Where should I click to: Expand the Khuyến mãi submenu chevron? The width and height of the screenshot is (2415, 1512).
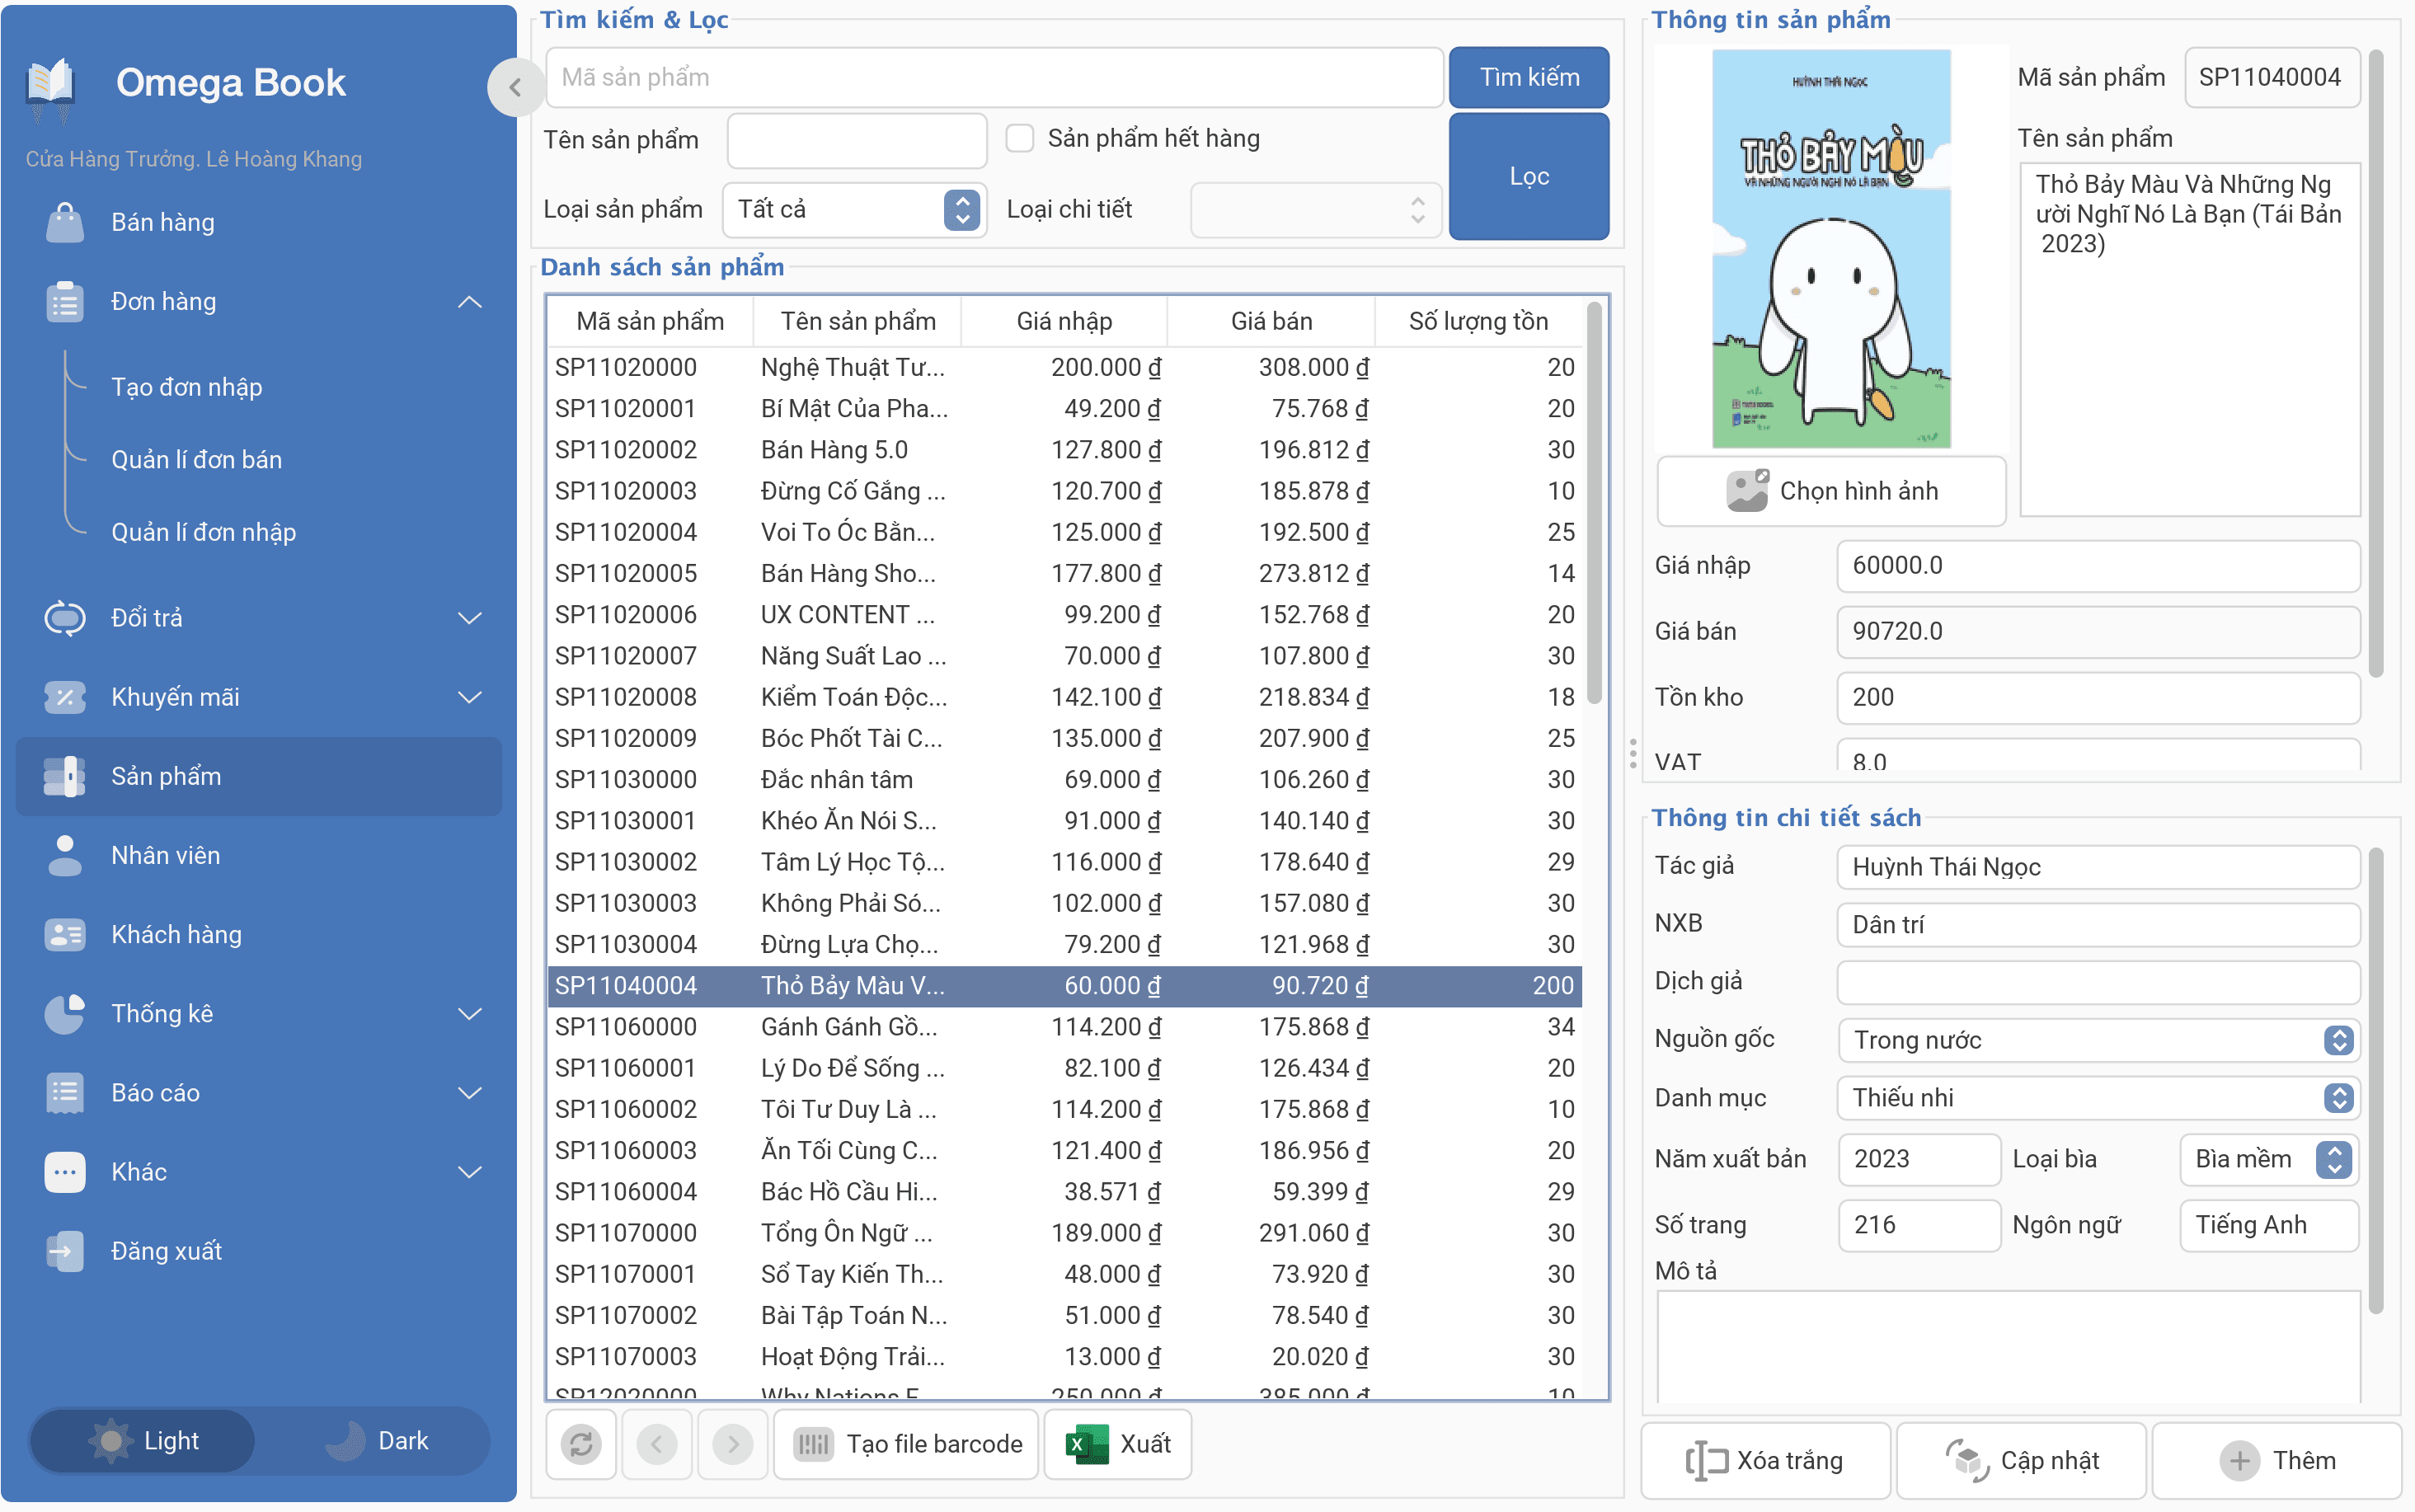[470, 697]
